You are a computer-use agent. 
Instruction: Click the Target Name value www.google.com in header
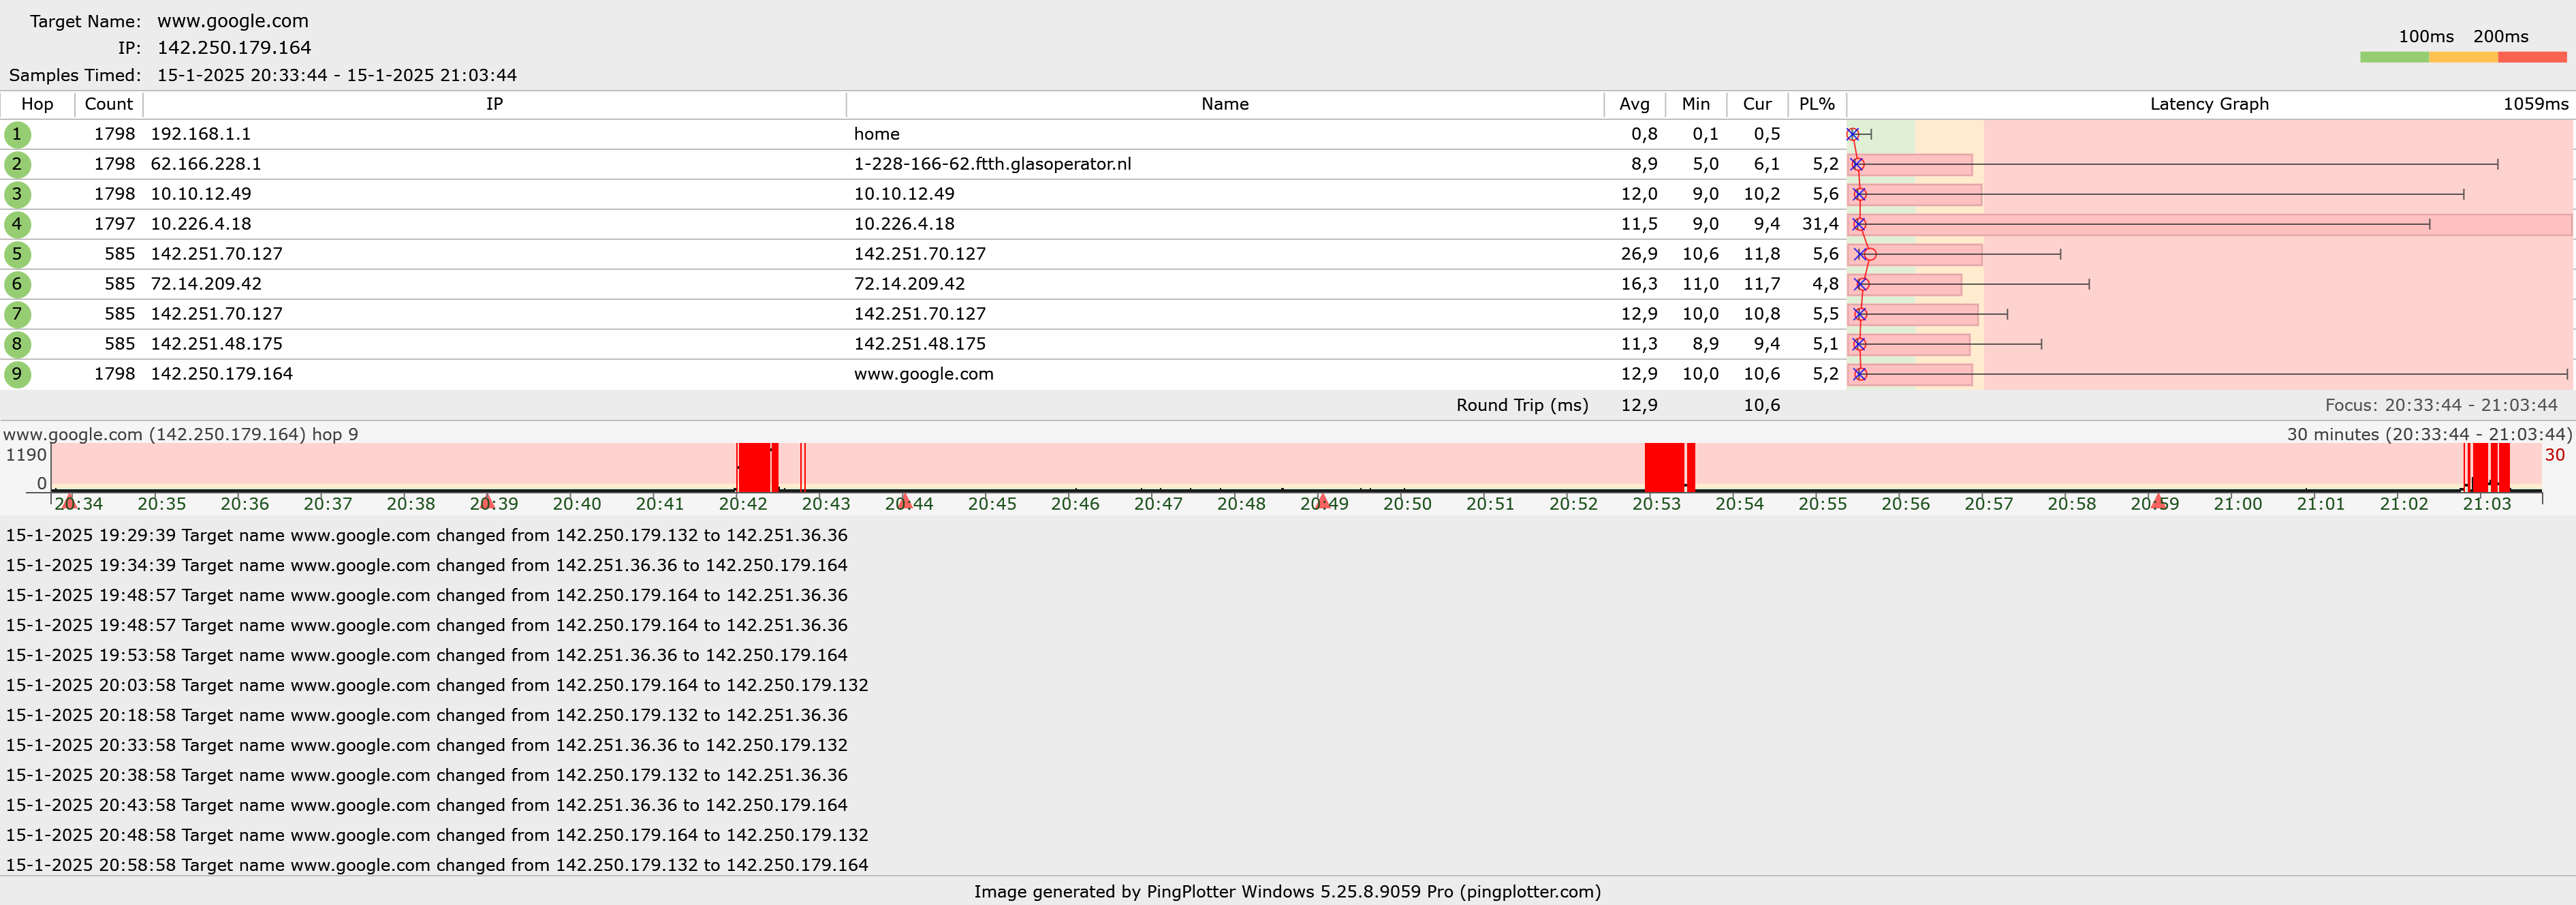point(233,21)
